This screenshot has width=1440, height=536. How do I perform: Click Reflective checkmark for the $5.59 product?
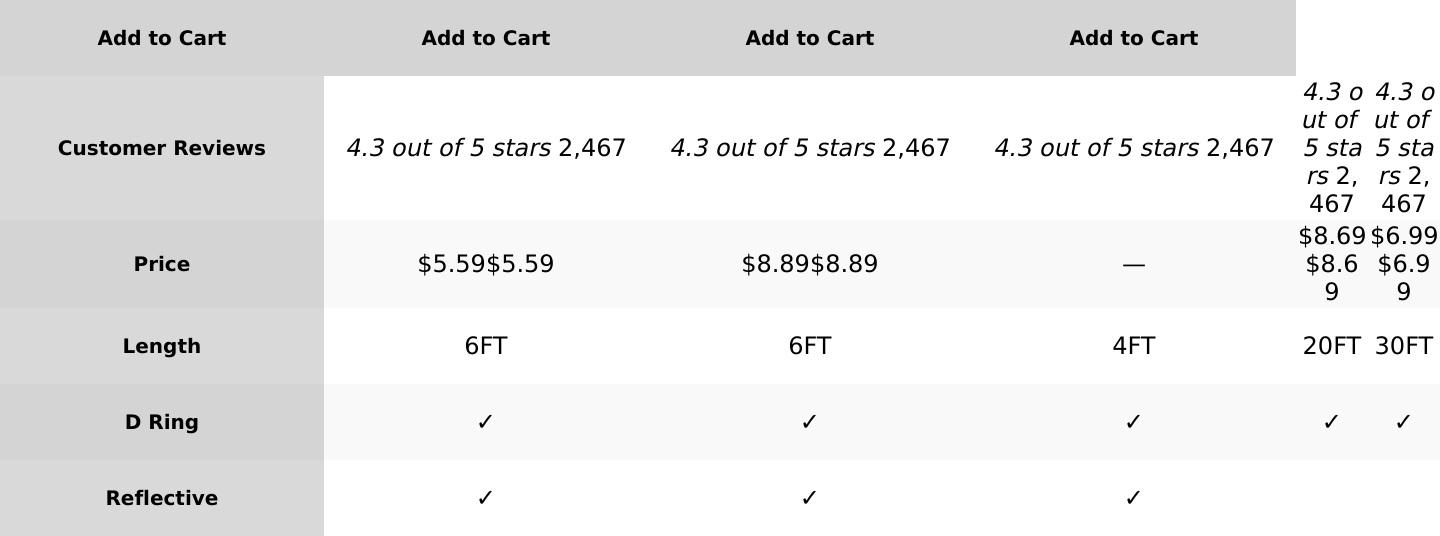[x=485, y=498]
